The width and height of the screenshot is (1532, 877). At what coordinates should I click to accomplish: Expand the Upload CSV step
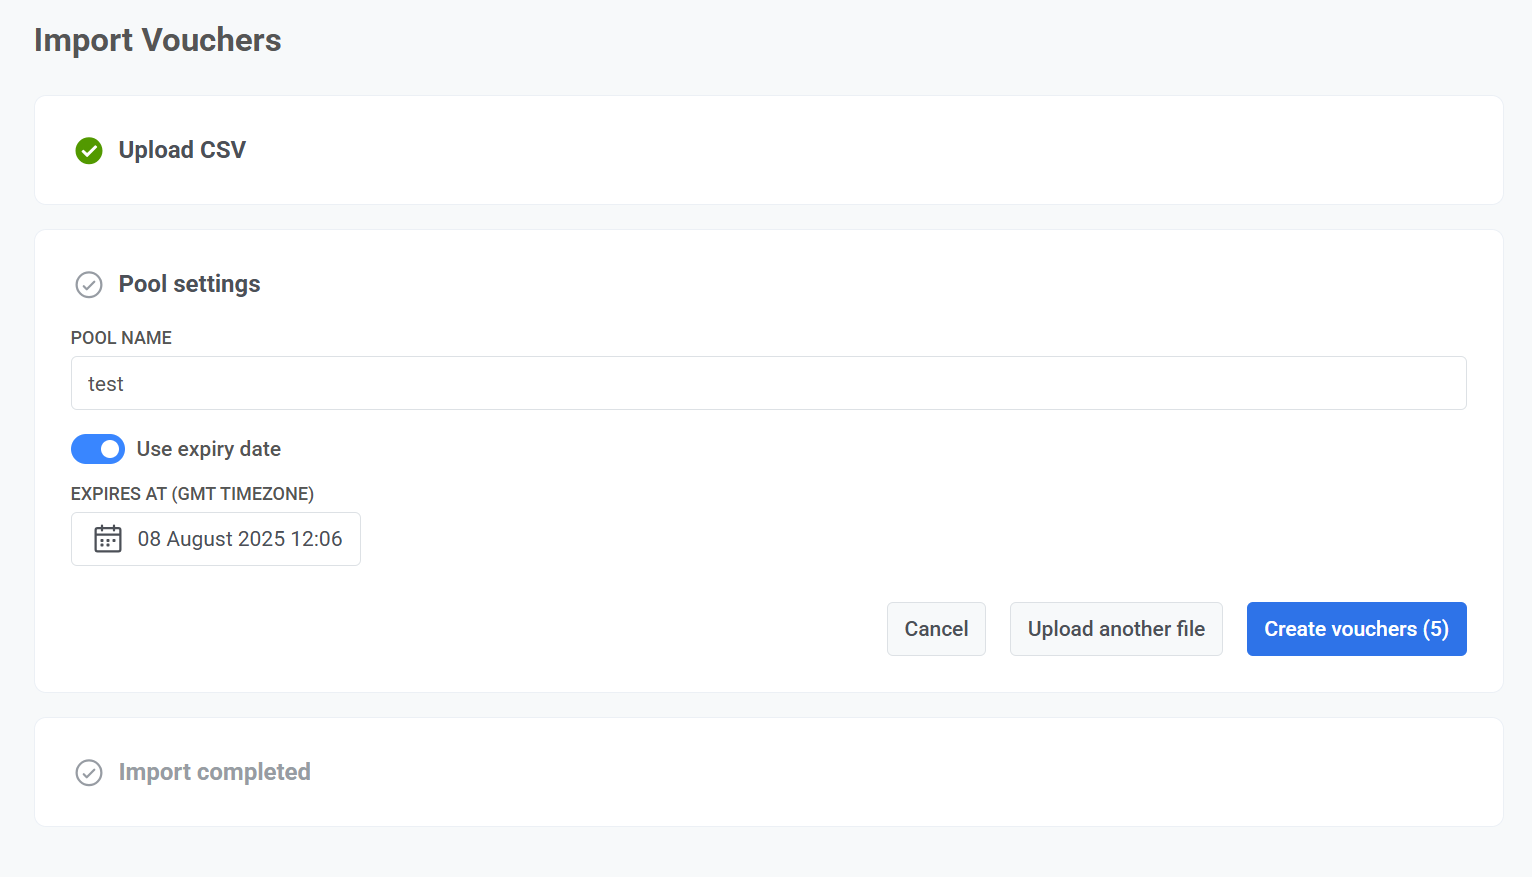tap(182, 150)
